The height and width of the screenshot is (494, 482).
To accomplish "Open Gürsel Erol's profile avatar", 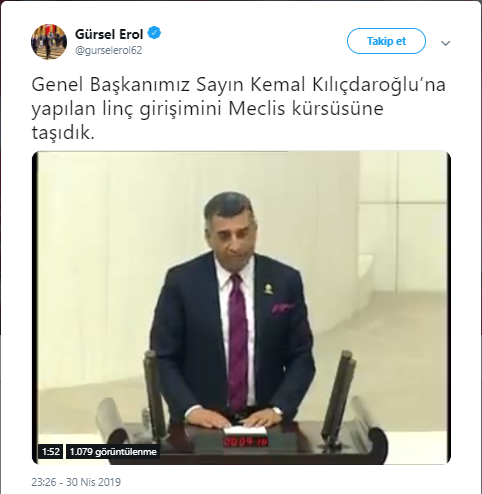I will coord(49,42).
